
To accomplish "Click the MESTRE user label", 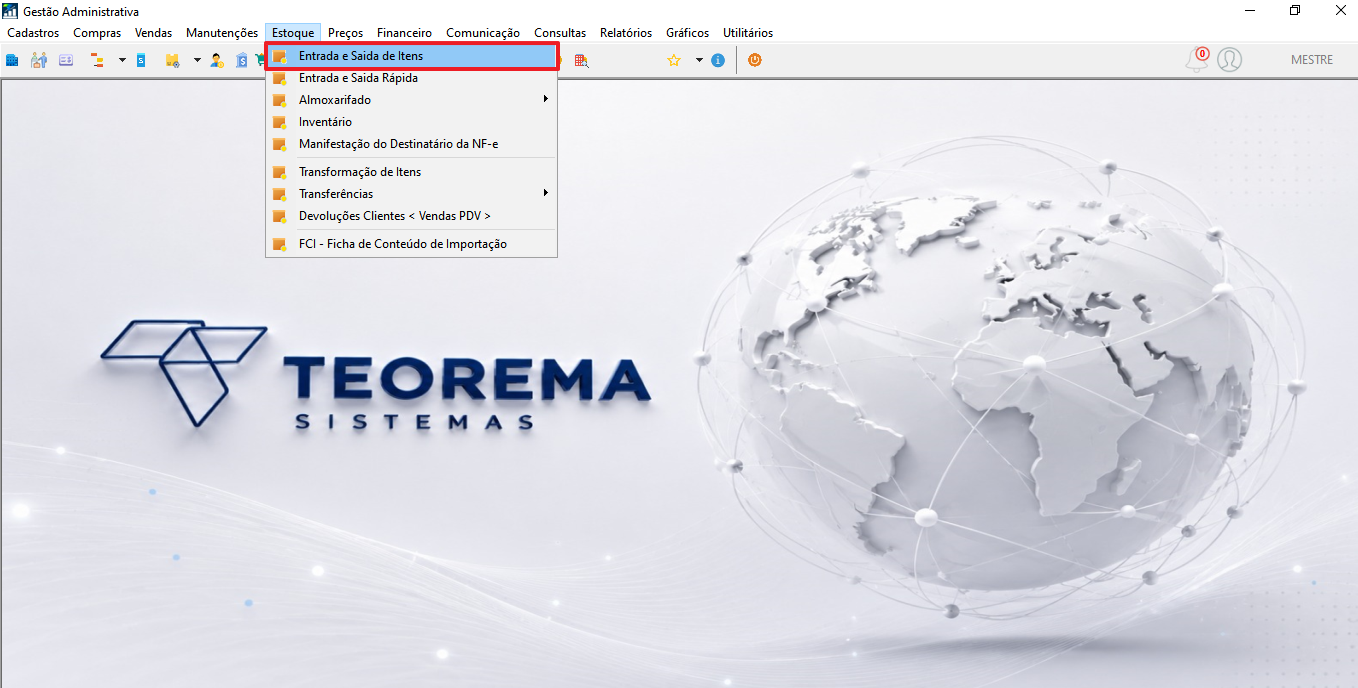I will click(x=1312, y=60).
